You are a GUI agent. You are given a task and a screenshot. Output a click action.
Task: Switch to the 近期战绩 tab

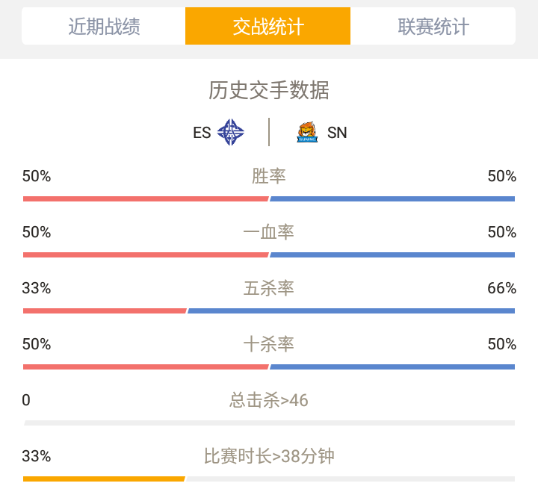tap(104, 26)
